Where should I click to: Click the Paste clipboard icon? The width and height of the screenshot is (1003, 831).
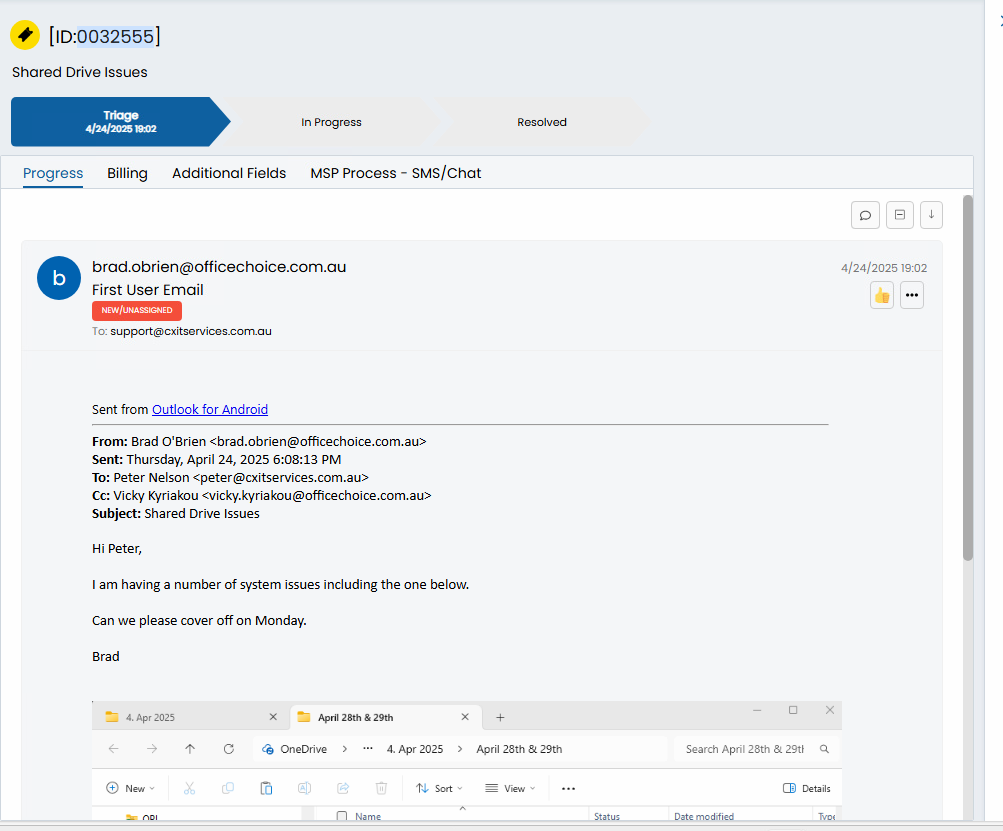pos(266,788)
